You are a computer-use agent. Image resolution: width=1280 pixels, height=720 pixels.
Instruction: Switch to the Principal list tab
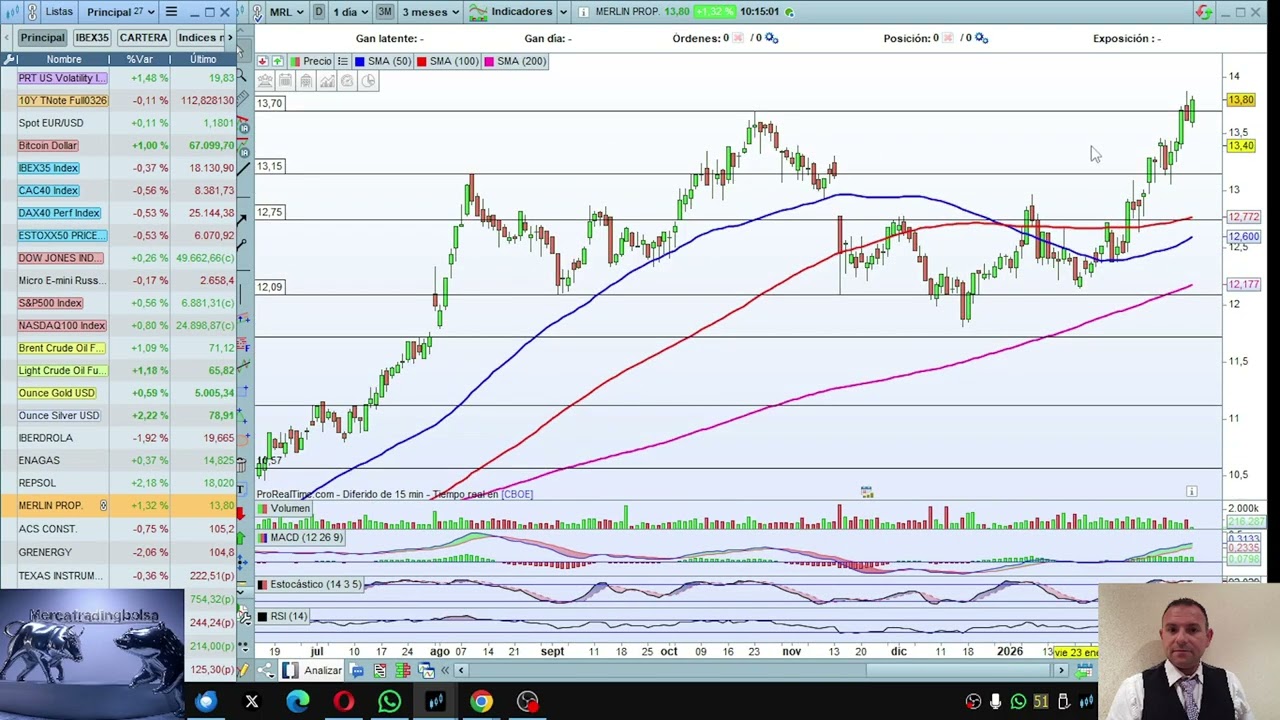(x=43, y=37)
